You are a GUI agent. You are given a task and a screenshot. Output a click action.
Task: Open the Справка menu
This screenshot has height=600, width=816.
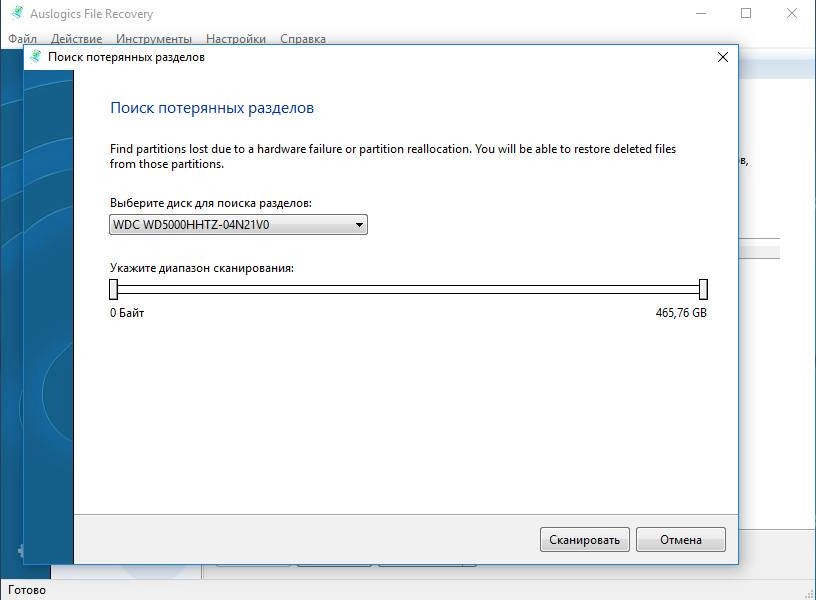pos(303,39)
